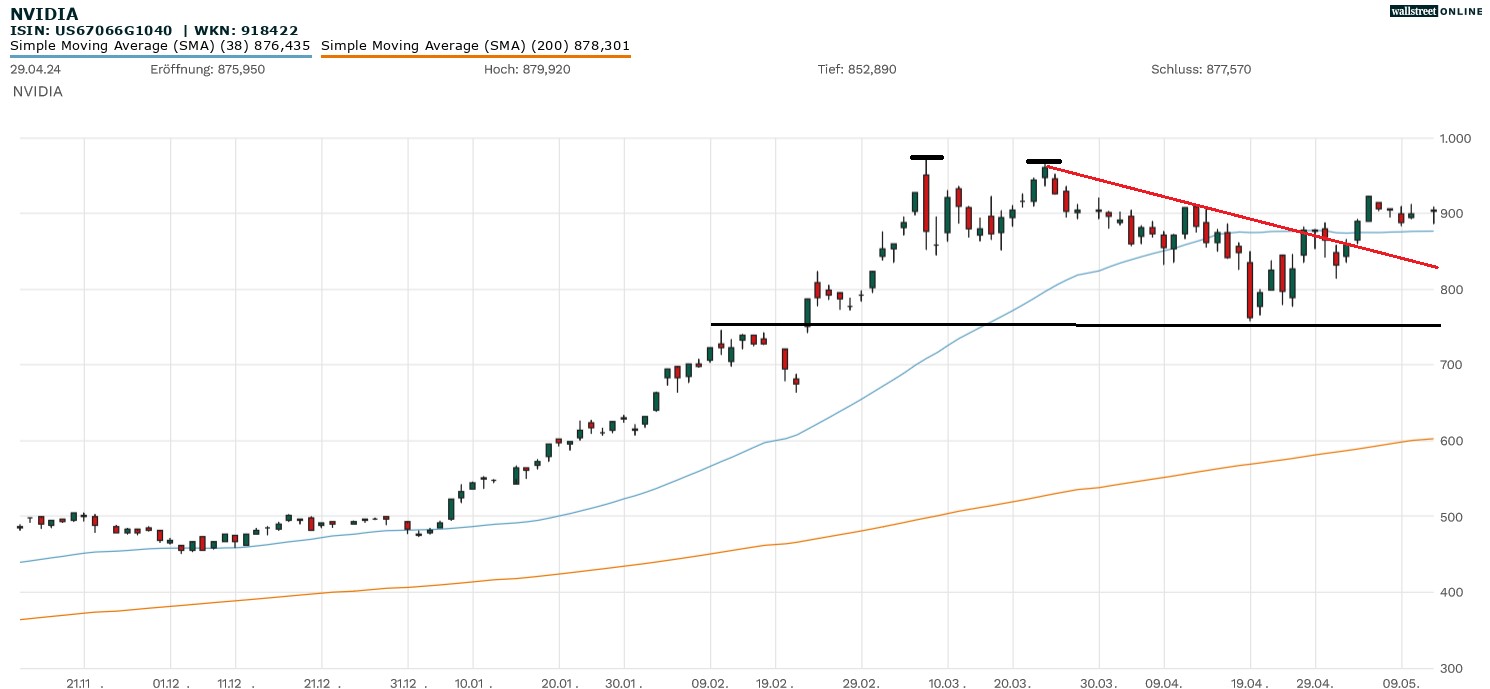This screenshot has height=689, width=1490.
Task: Click the 09.05. date axis label
Action: (x=1402, y=683)
